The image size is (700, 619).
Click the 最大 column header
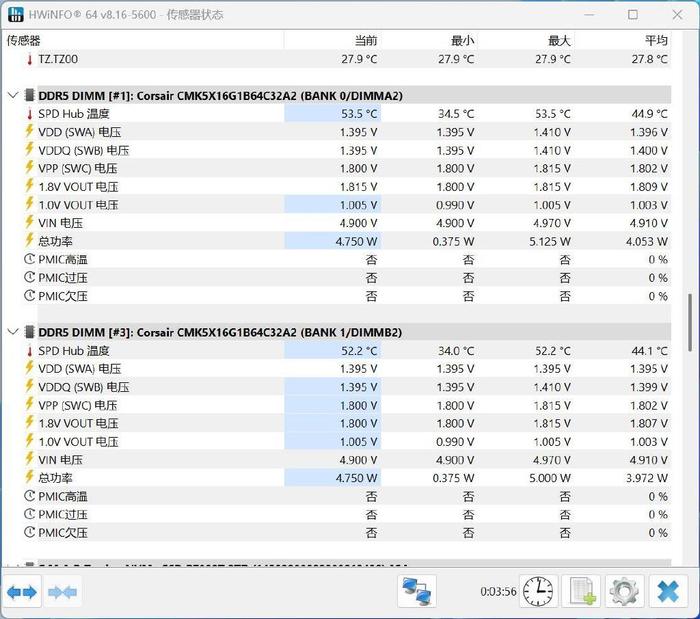click(559, 41)
